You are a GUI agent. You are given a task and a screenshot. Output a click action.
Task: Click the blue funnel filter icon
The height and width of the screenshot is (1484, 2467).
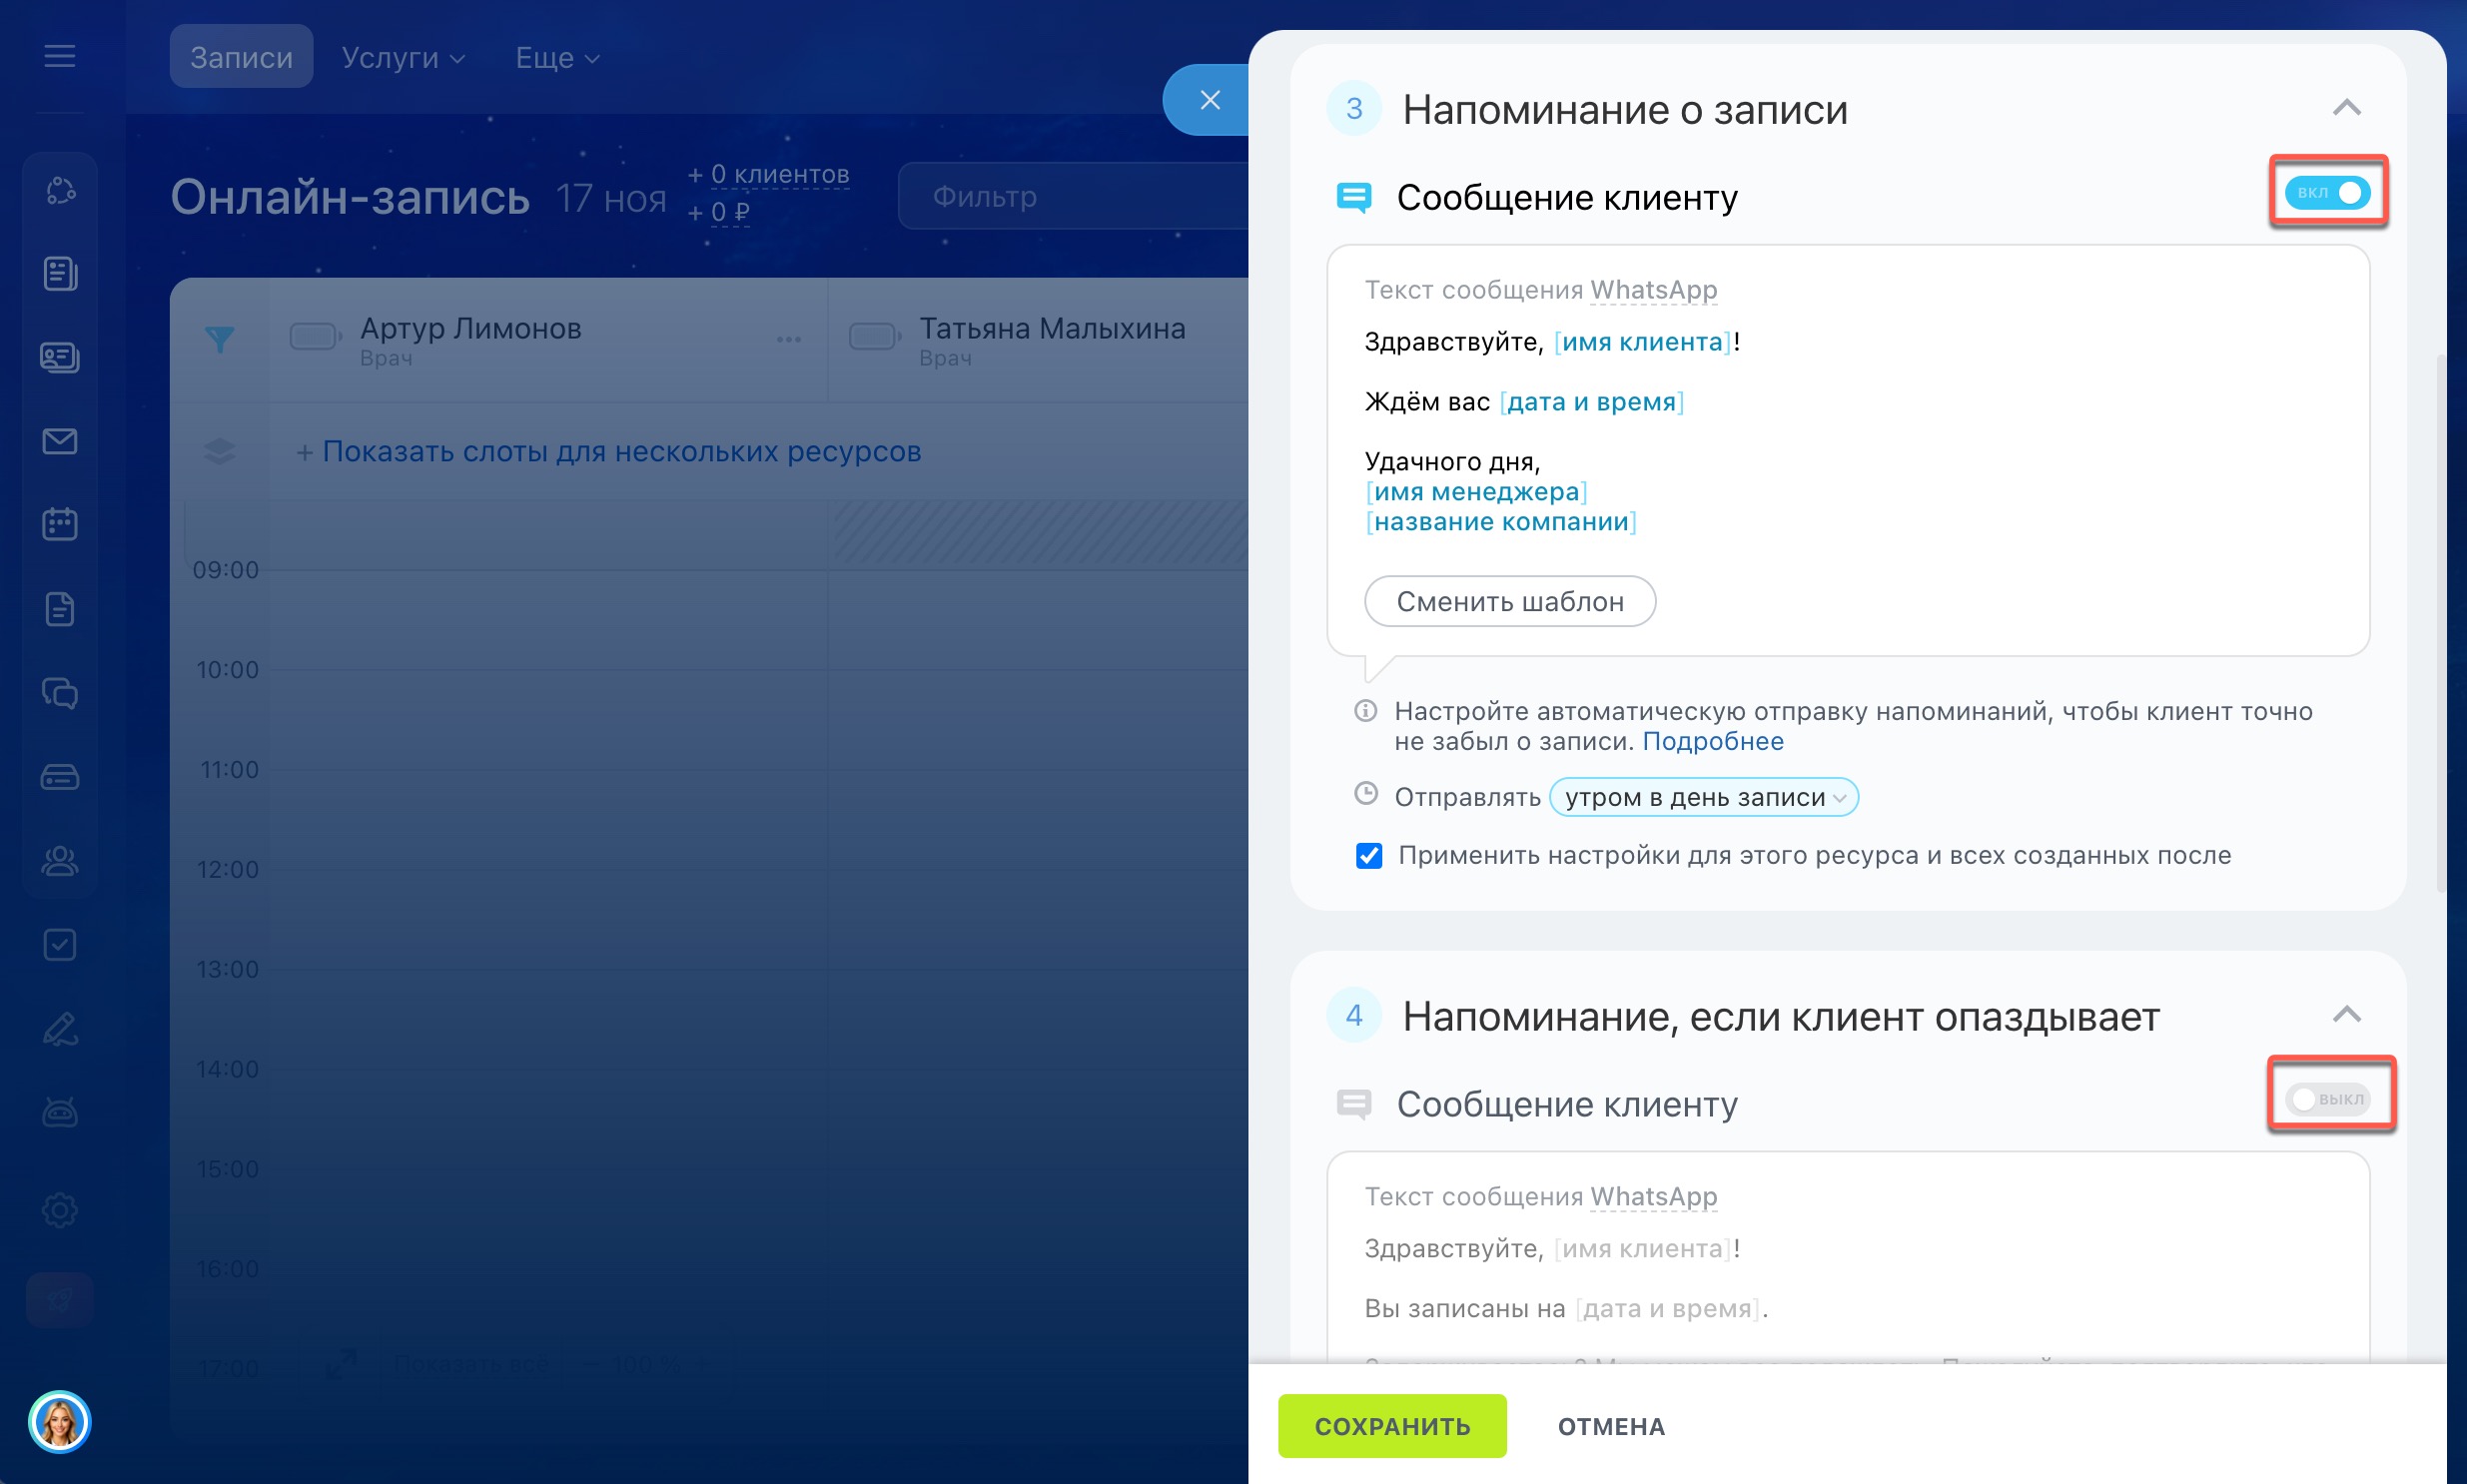pyautogui.click(x=220, y=339)
